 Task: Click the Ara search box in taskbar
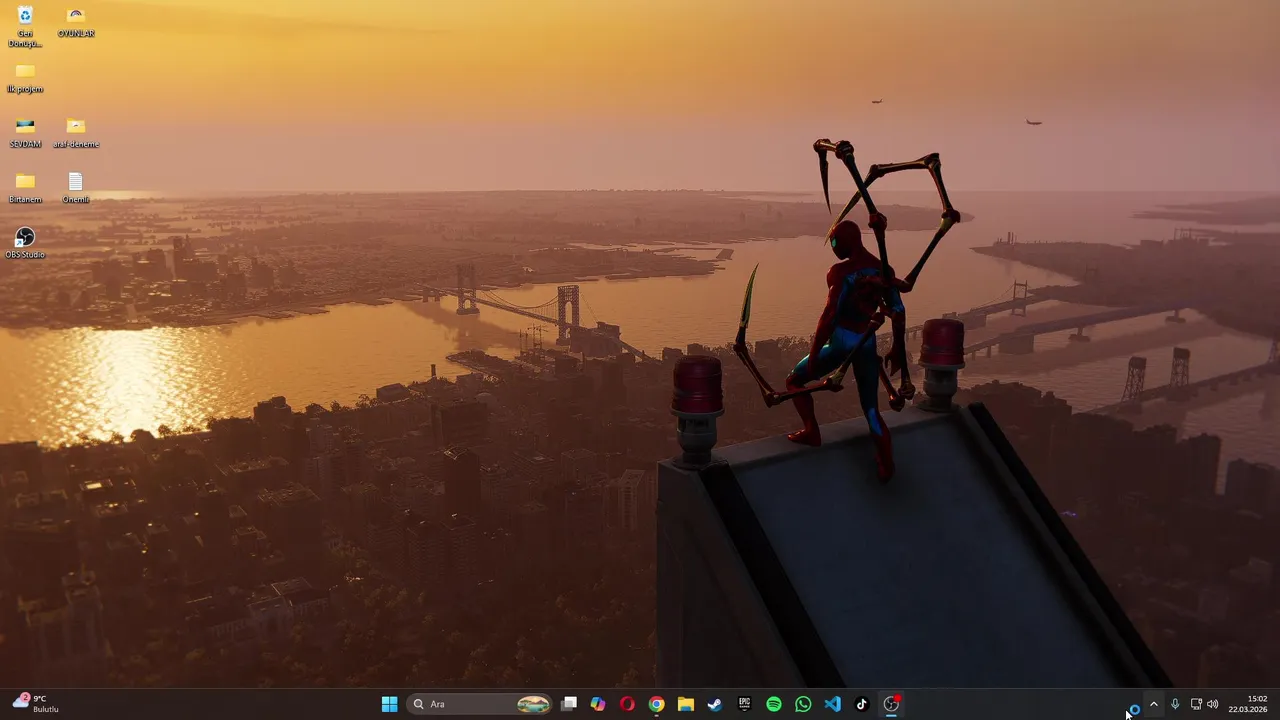(x=481, y=704)
